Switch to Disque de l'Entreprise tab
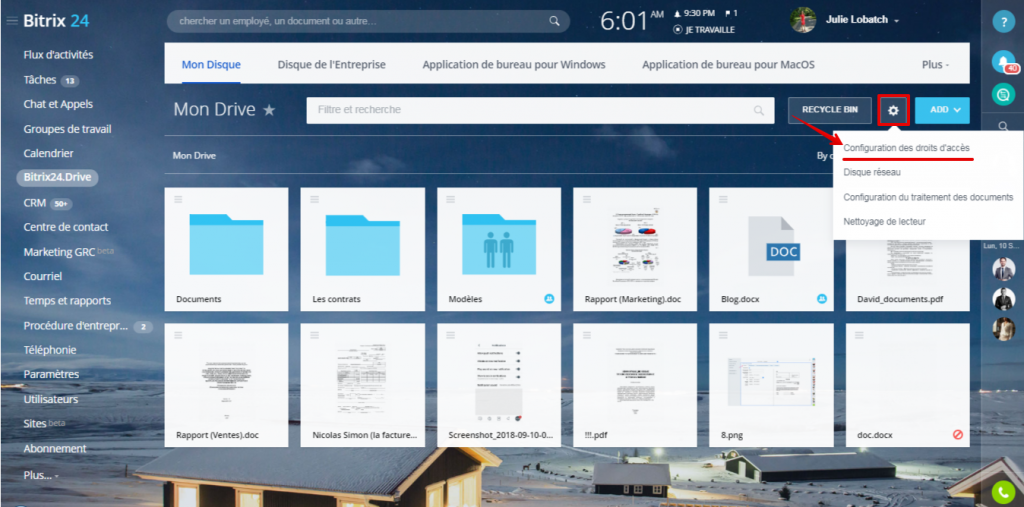This screenshot has width=1024, height=507. coord(331,65)
